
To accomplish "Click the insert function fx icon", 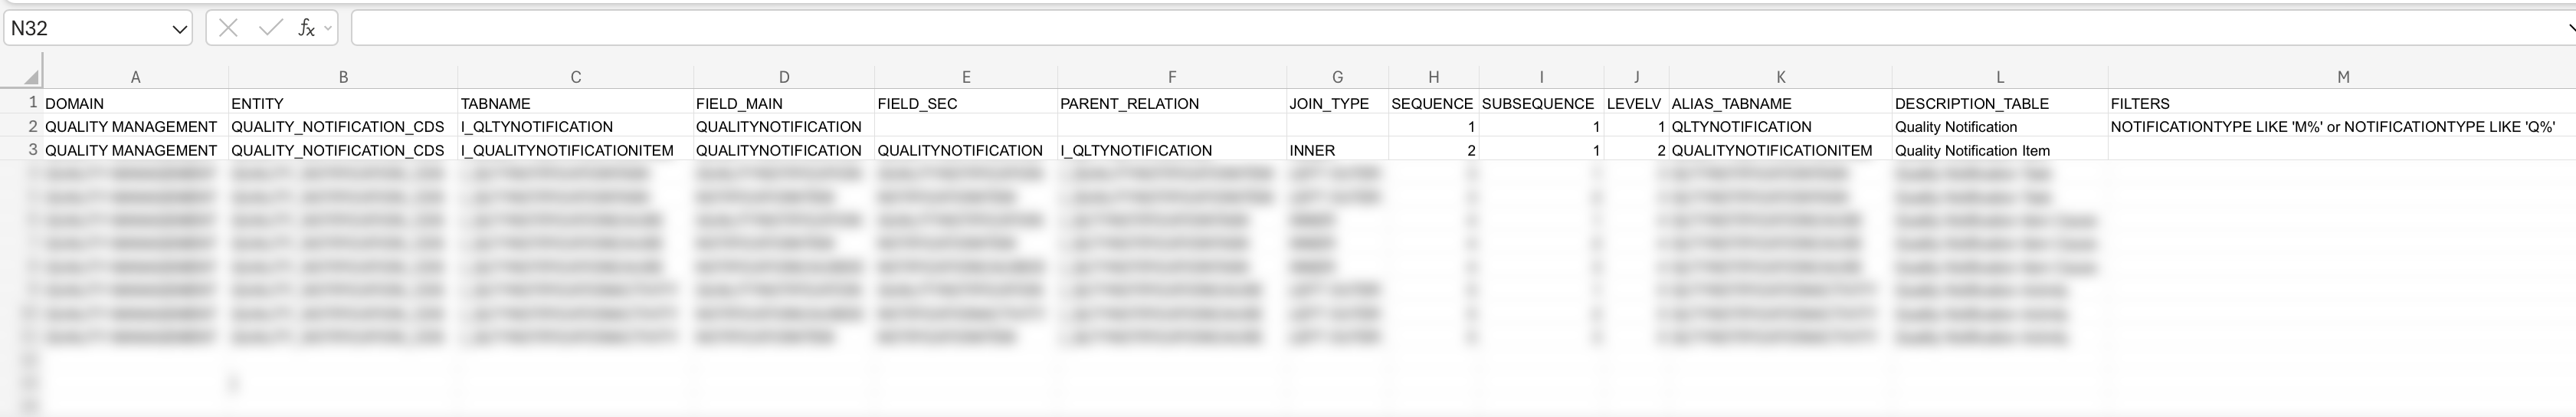I will tap(306, 28).
